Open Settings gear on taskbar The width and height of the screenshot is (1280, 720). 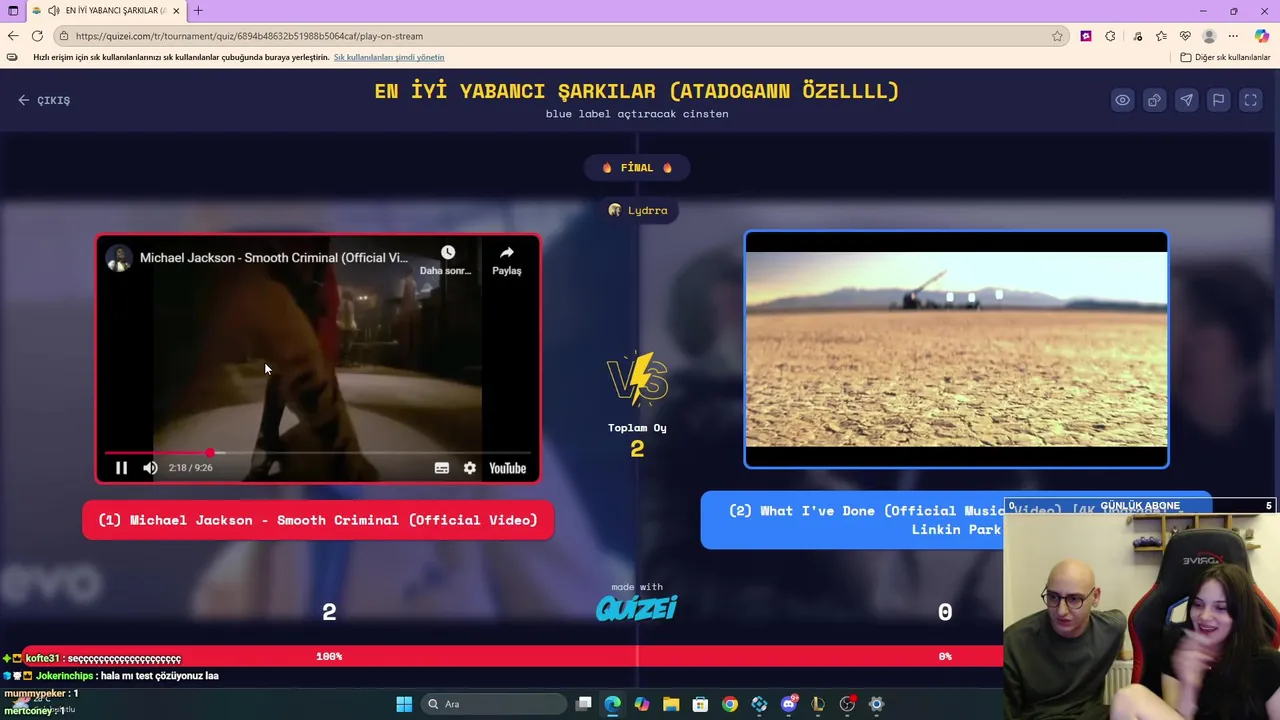click(876, 704)
